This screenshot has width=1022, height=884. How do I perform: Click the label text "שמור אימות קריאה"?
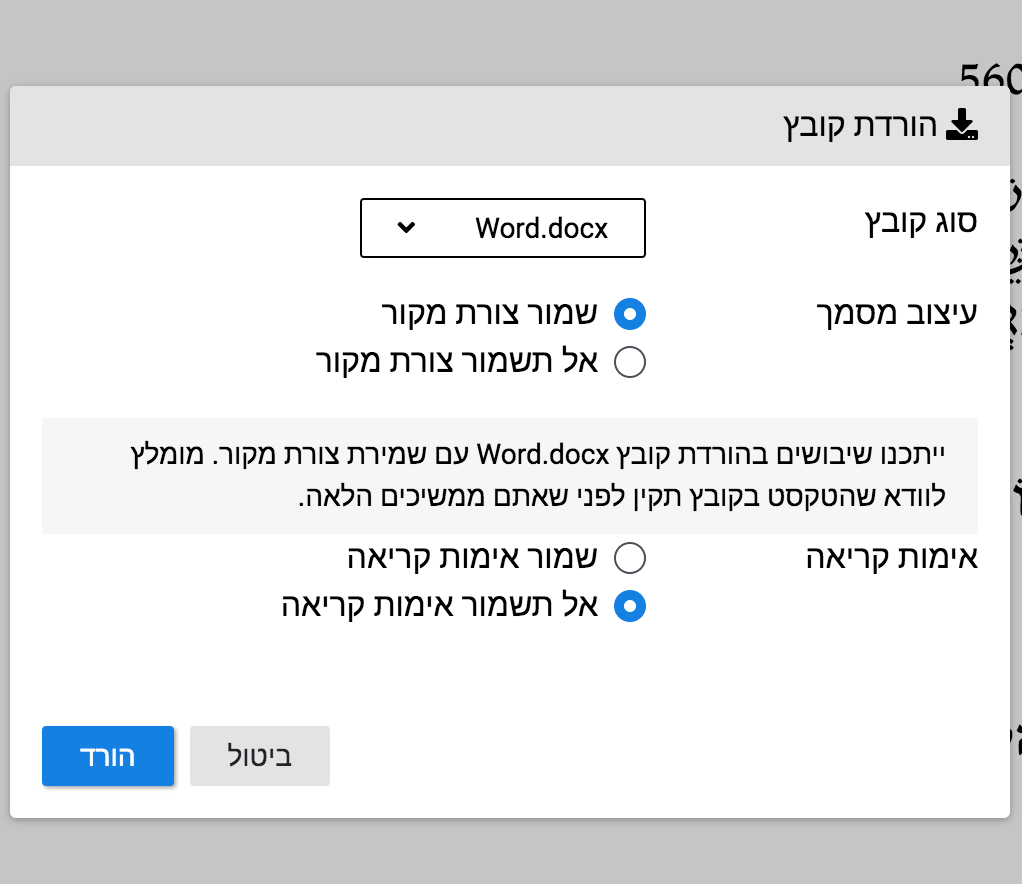pyautogui.click(x=472, y=558)
